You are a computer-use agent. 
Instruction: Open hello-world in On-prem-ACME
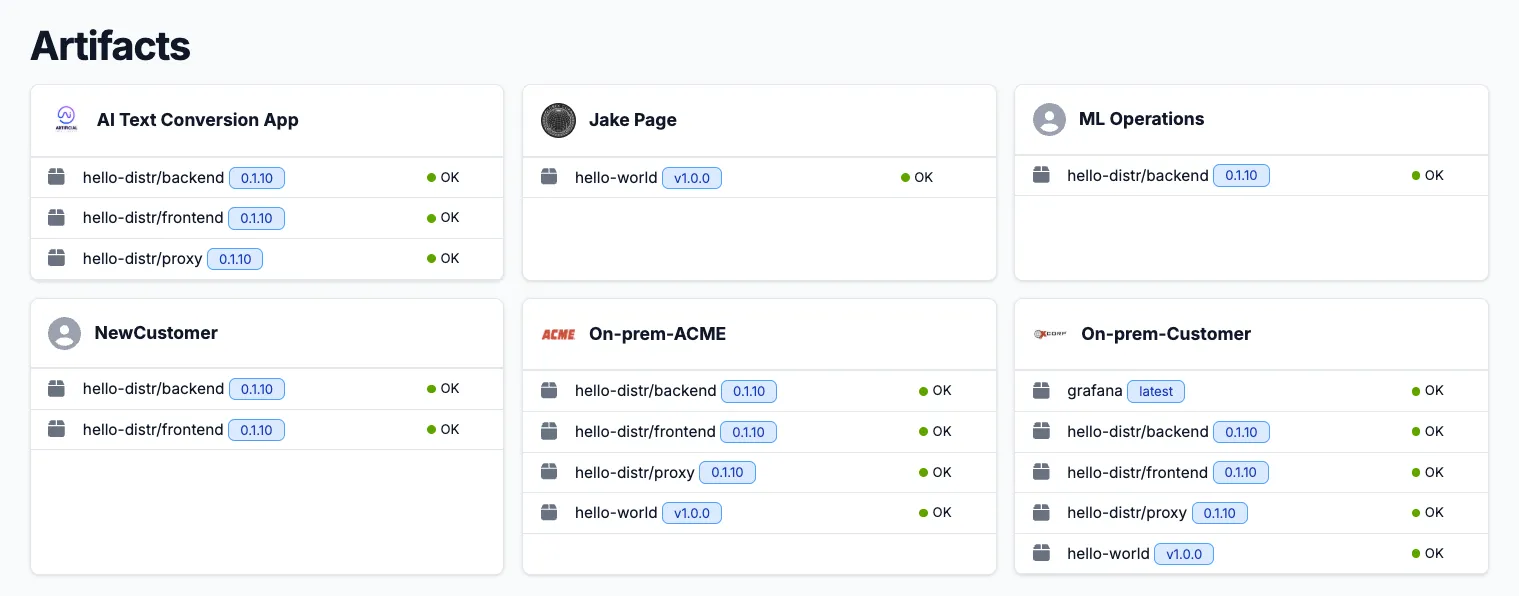click(614, 512)
